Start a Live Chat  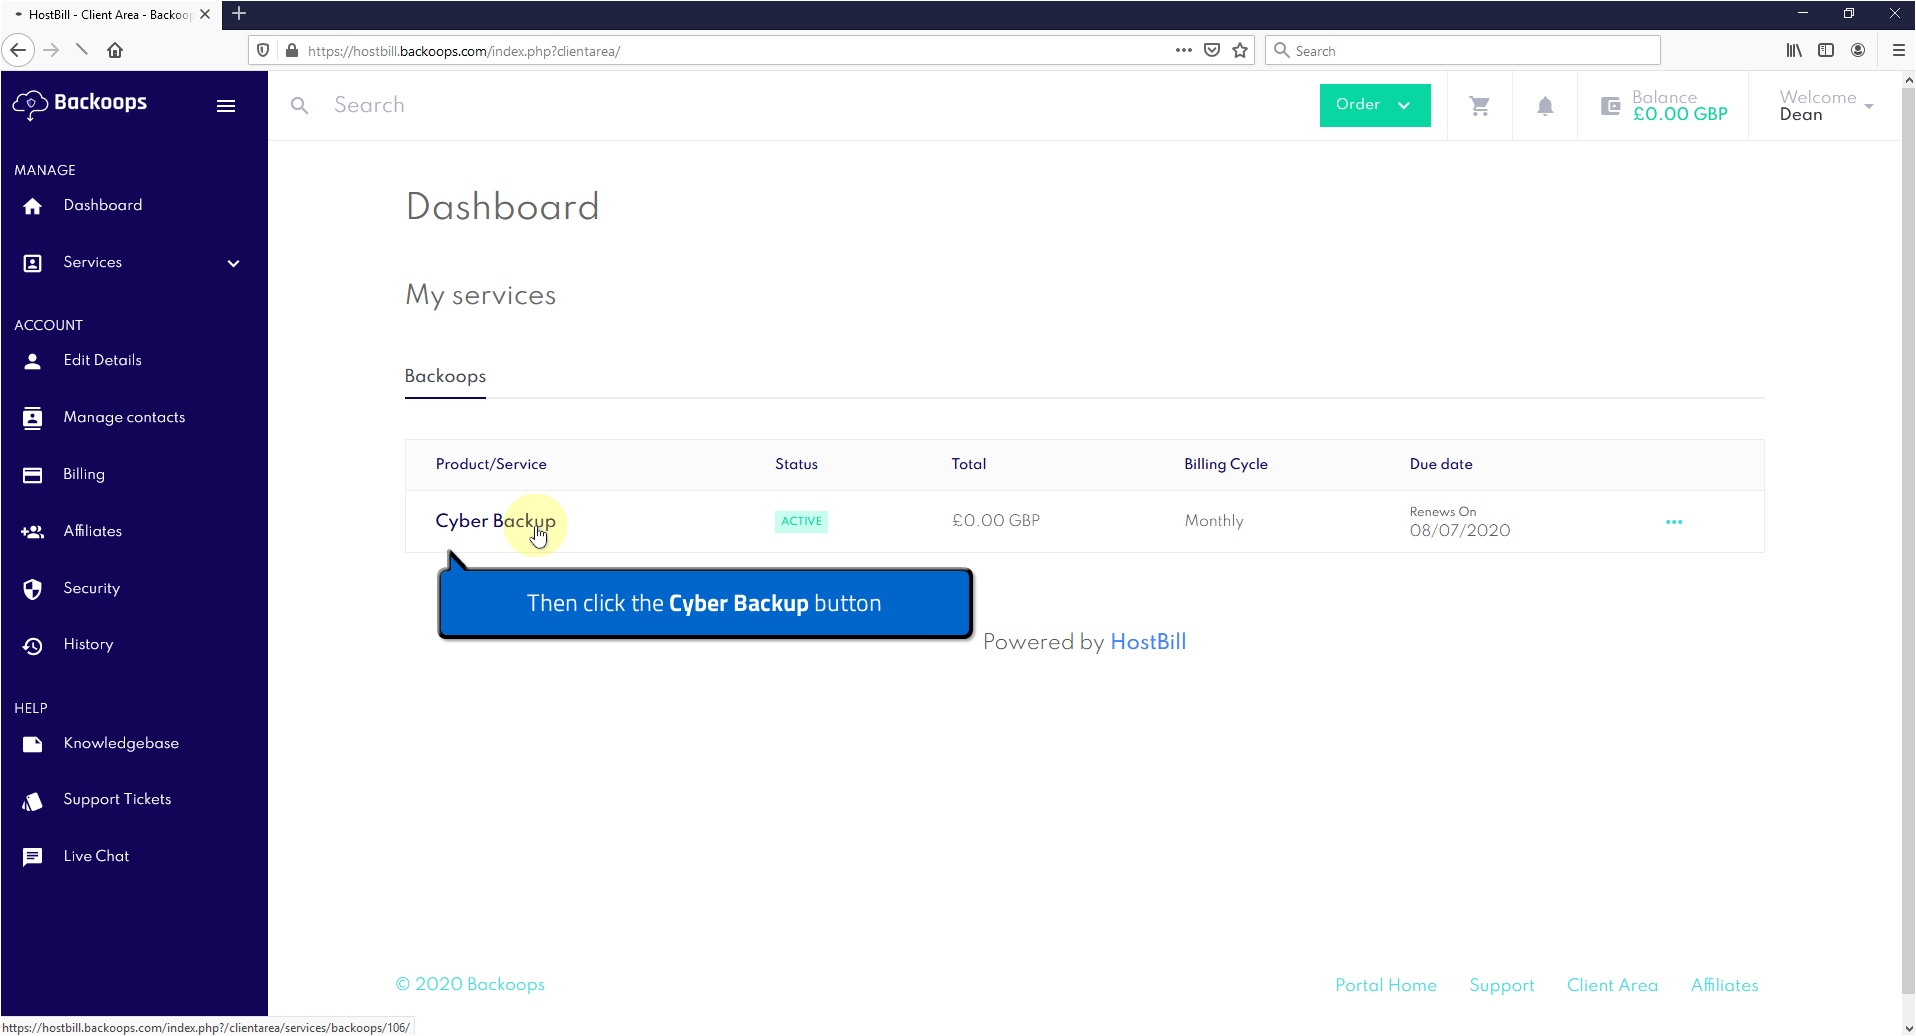point(96,856)
